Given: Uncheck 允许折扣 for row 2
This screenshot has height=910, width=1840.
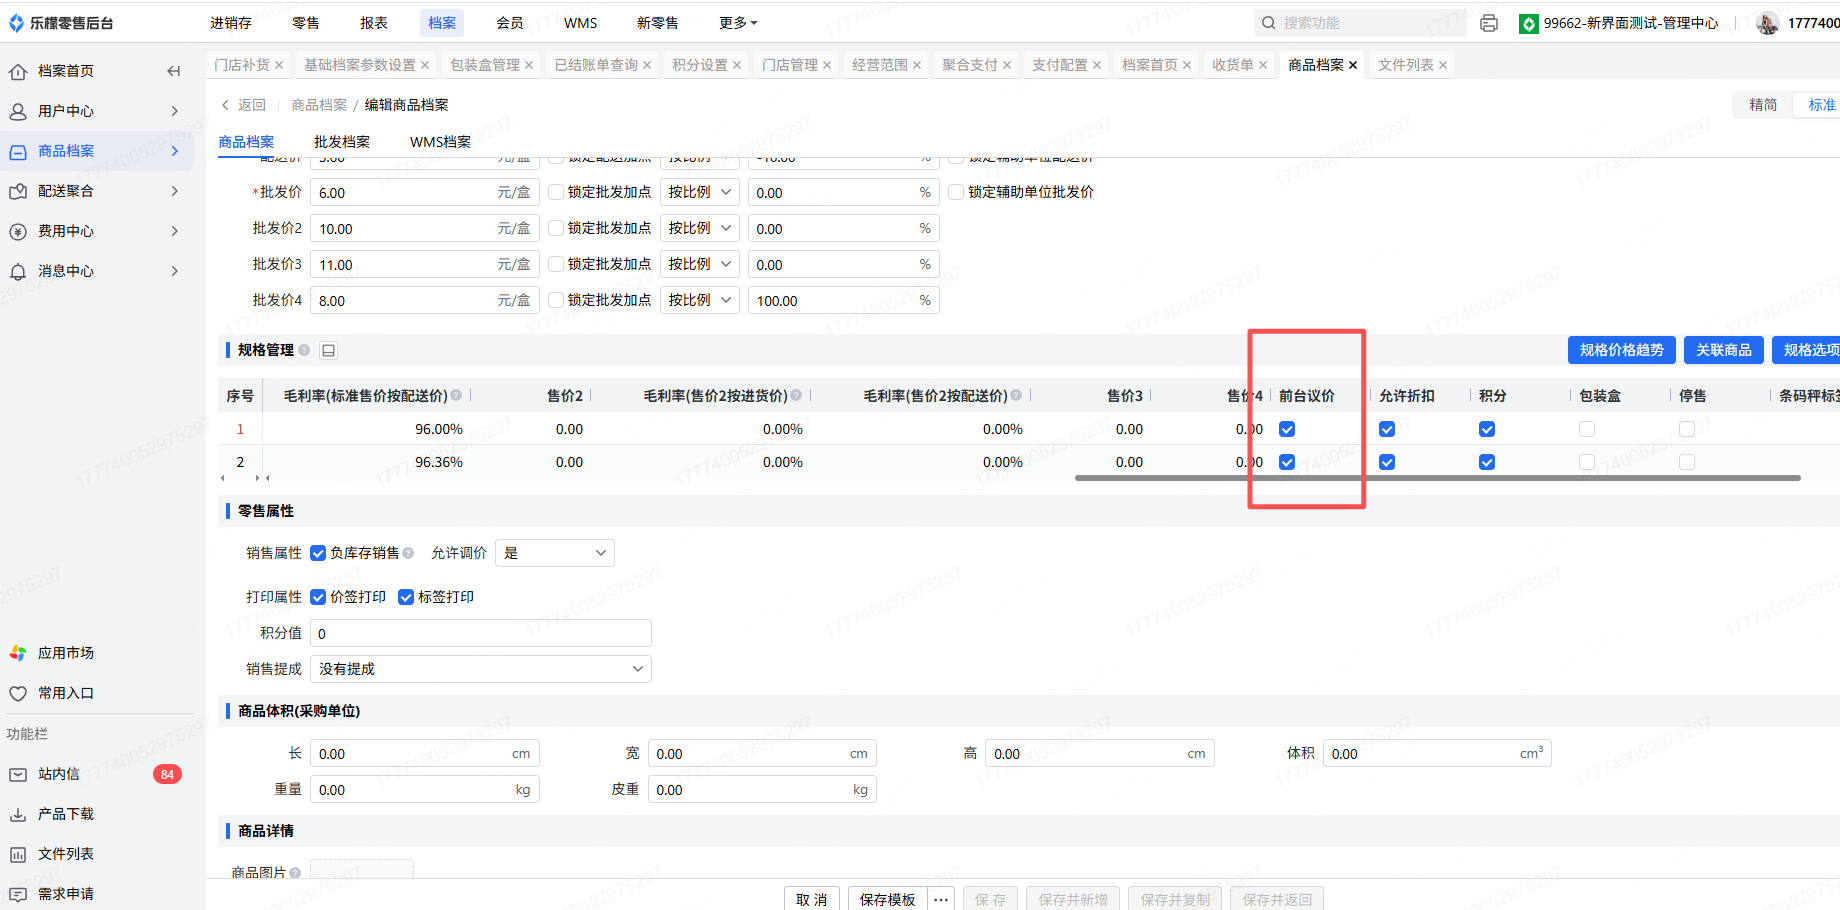Looking at the screenshot, I should click(1387, 462).
